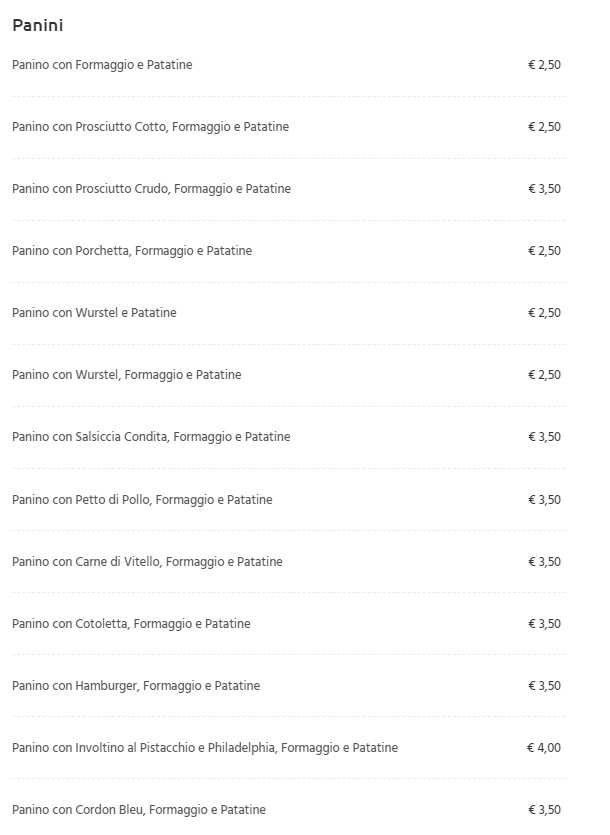Click the € 3,50 price for Prosciutto Crudo panino
Viewport: 610px width, 835px height.
pos(544,189)
